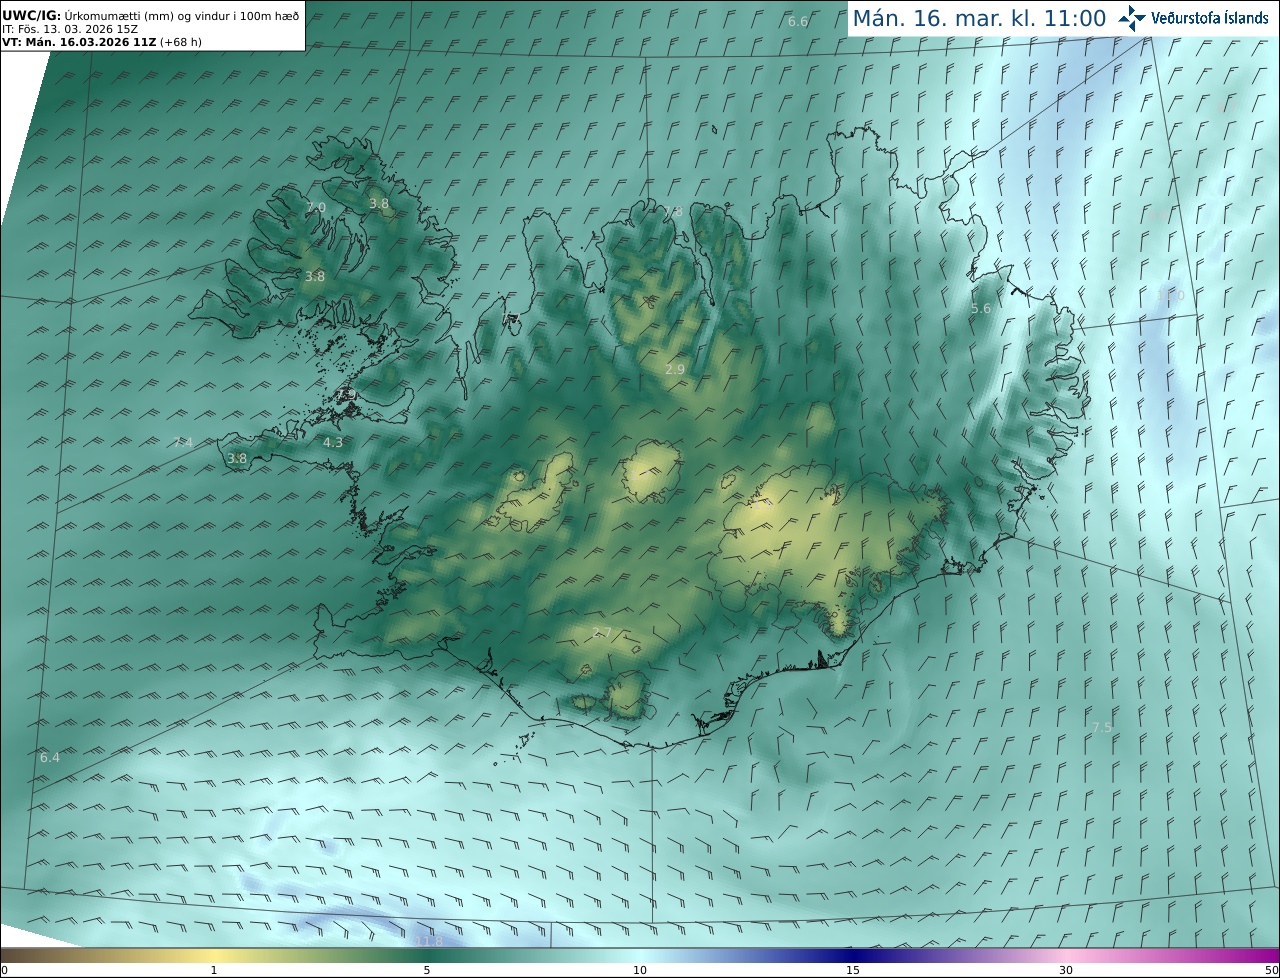The image size is (1280, 978).
Task: Click the 30 tick on the color scale
Action: tap(1066, 970)
